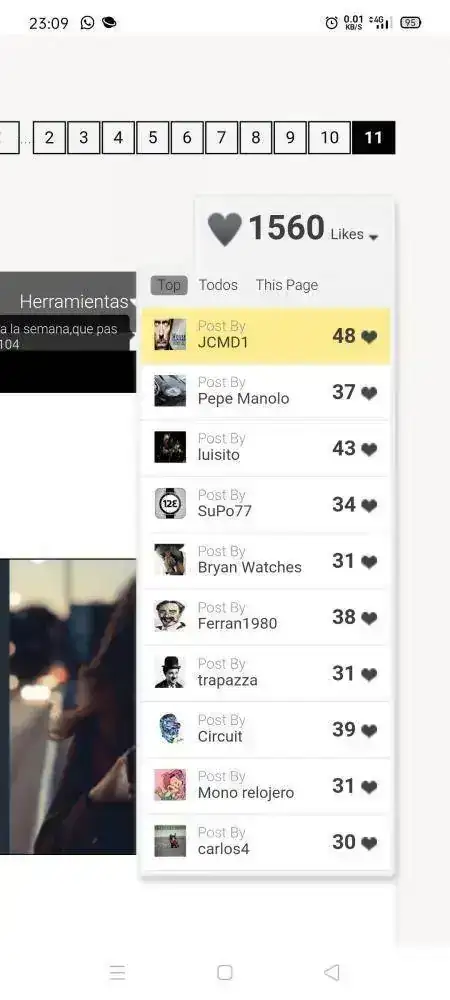Tap the Android back navigation triangle
450x1000 pixels.
(x=331, y=973)
